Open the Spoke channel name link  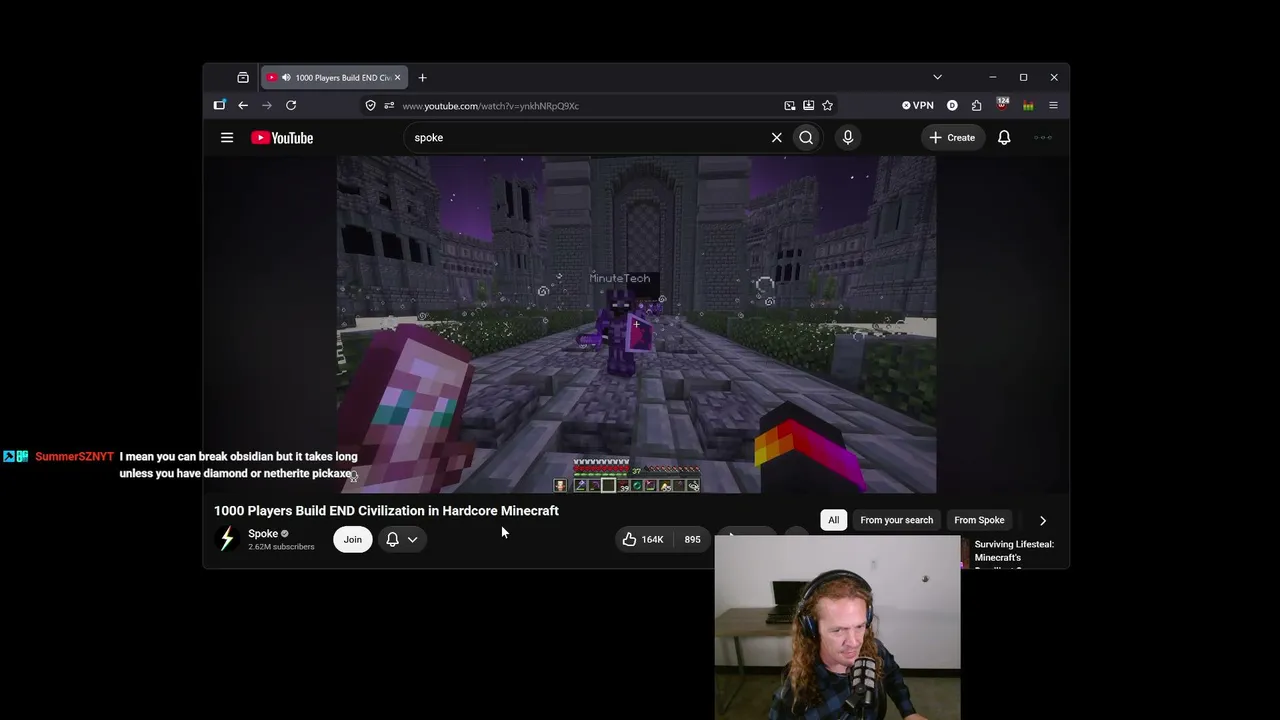(263, 534)
